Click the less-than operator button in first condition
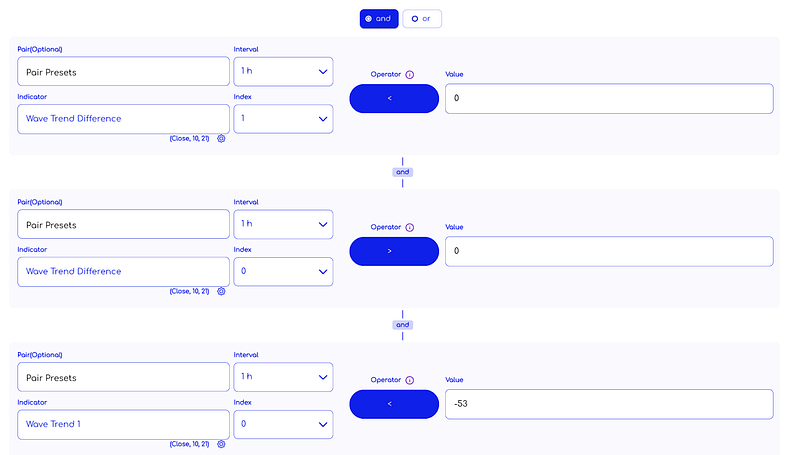800x455 pixels. (394, 98)
